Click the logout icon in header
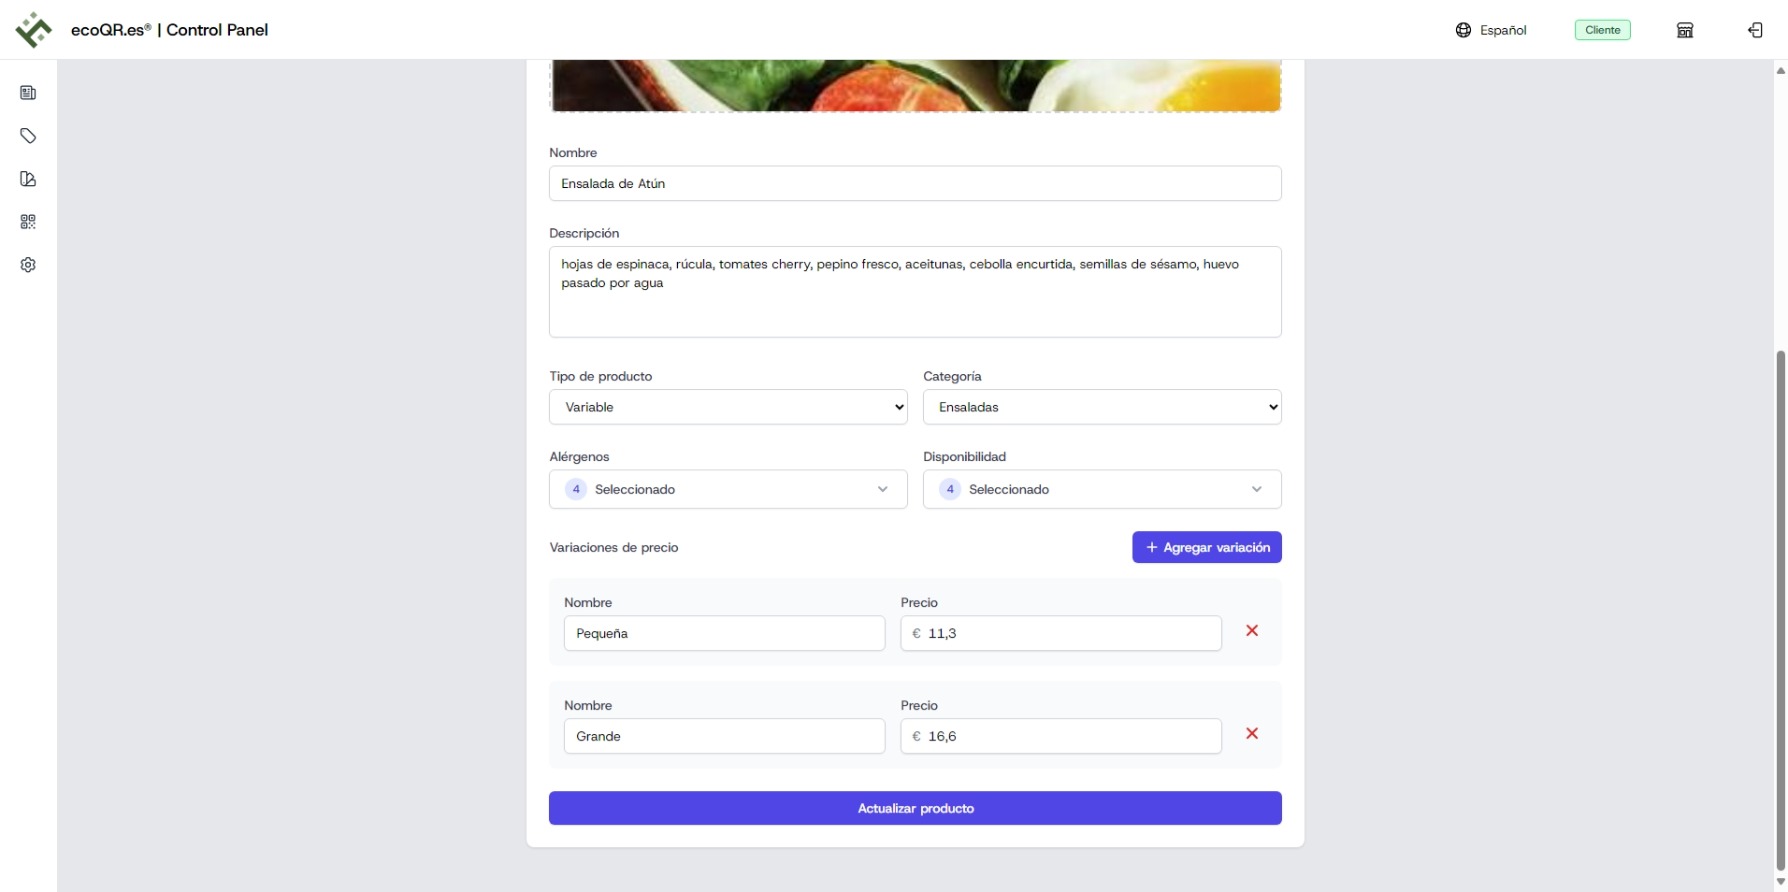This screenshot has width=1788, height=892. [x=1755, y=30]
